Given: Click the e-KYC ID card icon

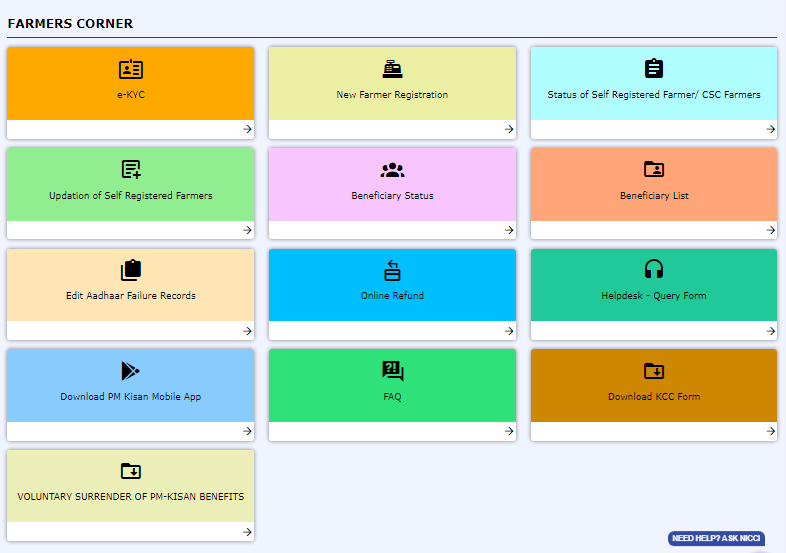Looking at the screenshot, I should click(131, 69).
